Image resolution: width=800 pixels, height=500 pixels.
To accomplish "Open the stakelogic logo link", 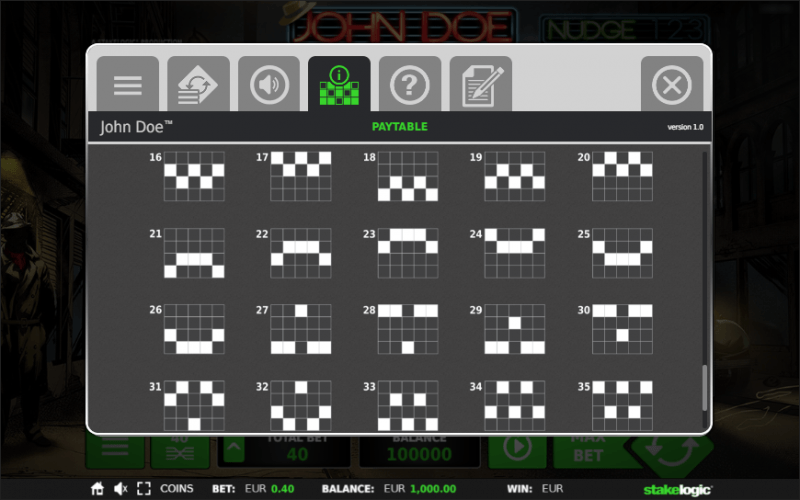I will point(678,490).
